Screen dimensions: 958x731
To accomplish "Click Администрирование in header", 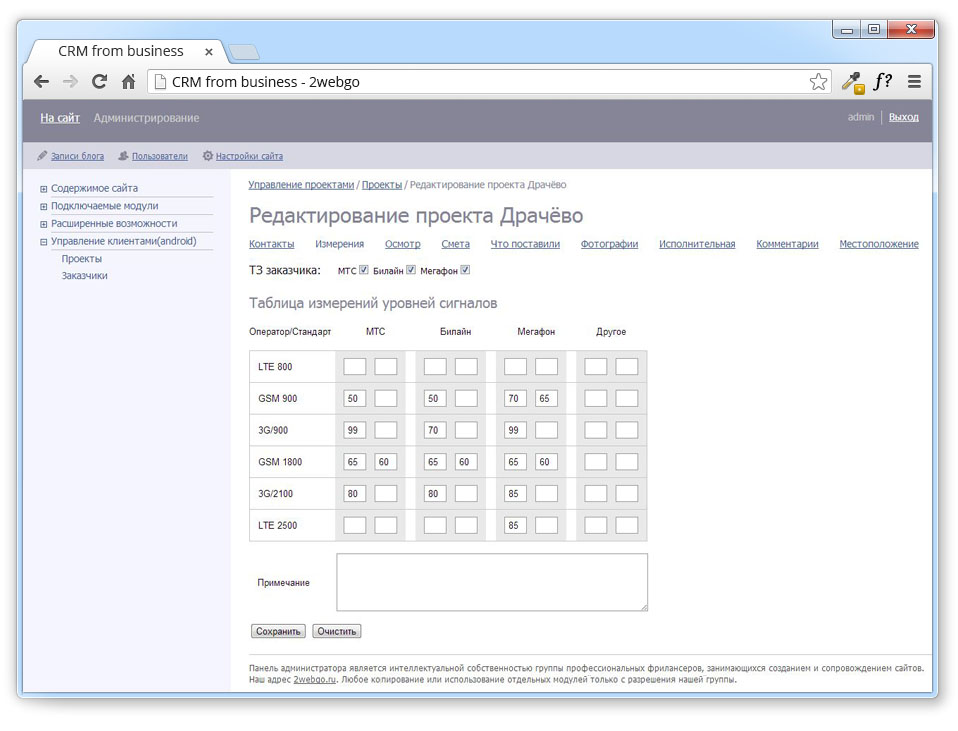I will 146,118.
